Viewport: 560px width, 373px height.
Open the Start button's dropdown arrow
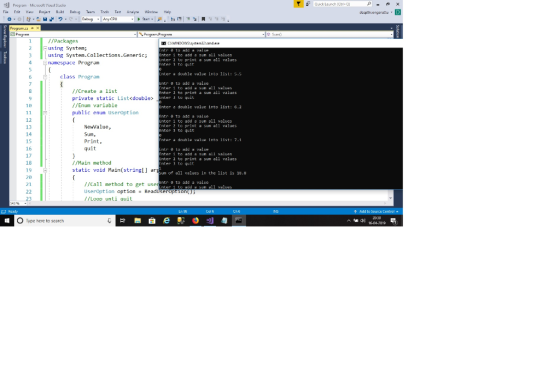[x=152, y=19]
